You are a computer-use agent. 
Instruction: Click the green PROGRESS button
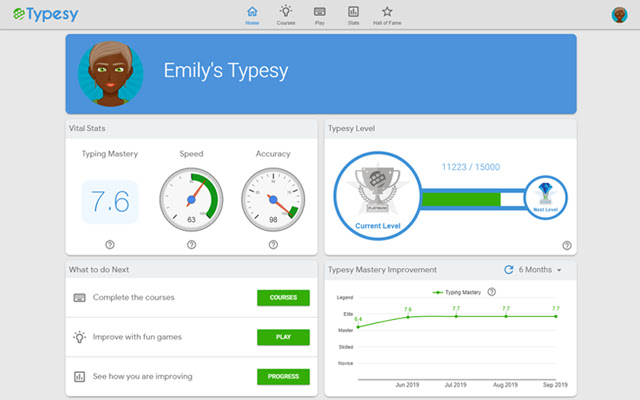pyautogui.click(x=283, y=377)
